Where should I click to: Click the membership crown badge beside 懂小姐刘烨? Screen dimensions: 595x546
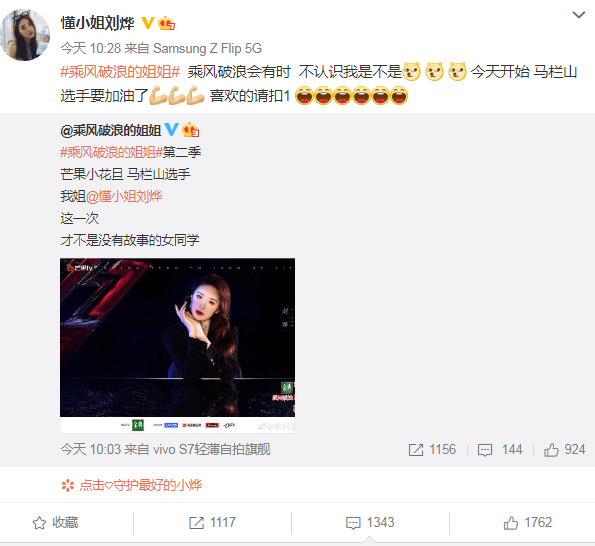pyautogui.click(x=166, y=23)
